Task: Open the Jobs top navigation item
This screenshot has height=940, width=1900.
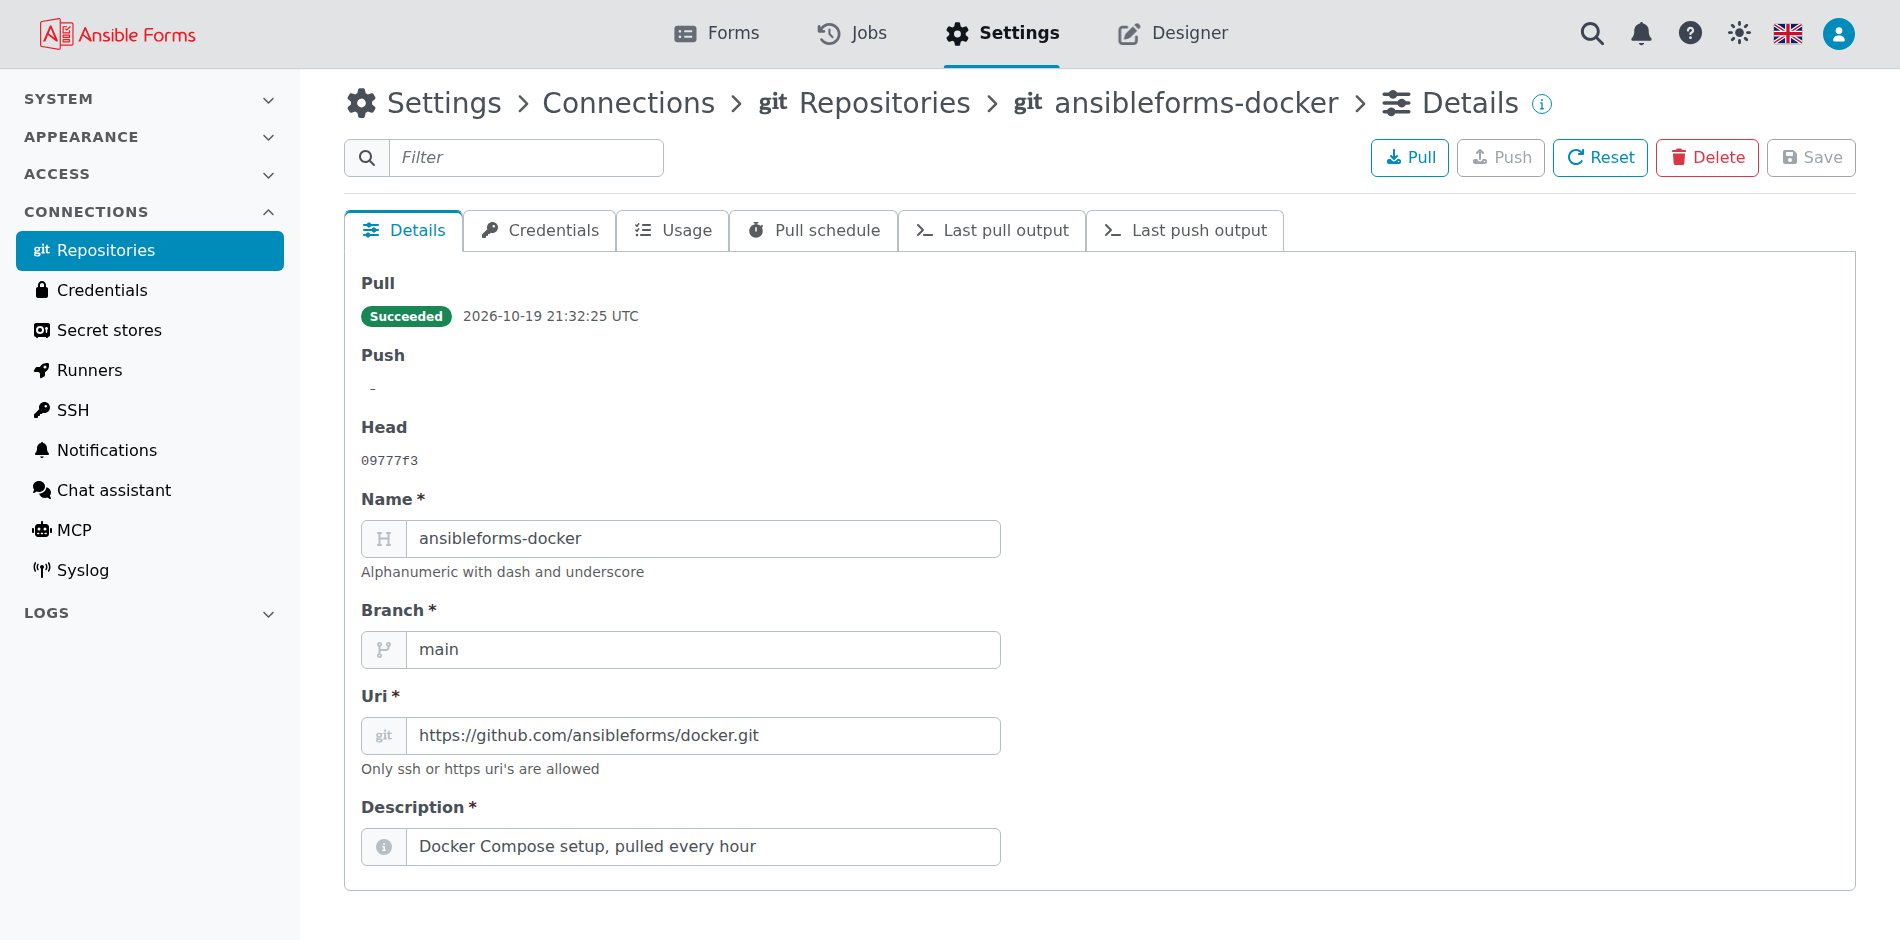Action: (852, 33)
